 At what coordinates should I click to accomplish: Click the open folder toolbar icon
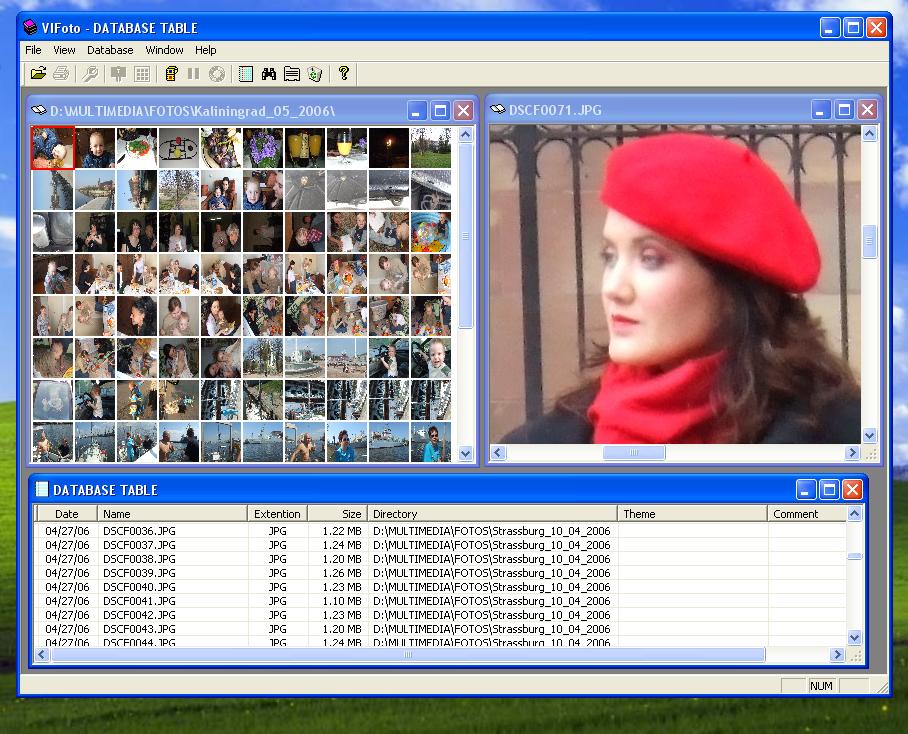[x=38, y=73]
